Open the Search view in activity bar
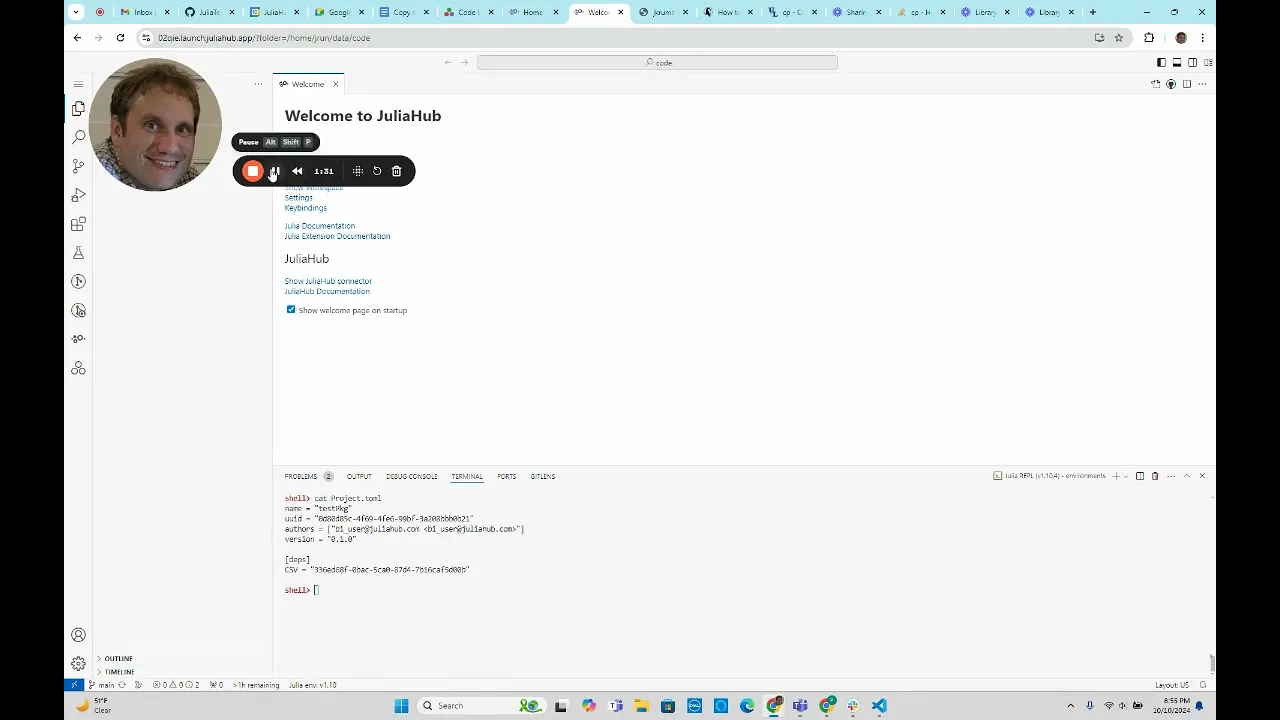Screen dimensions: 1280x720 click(78, 137)
